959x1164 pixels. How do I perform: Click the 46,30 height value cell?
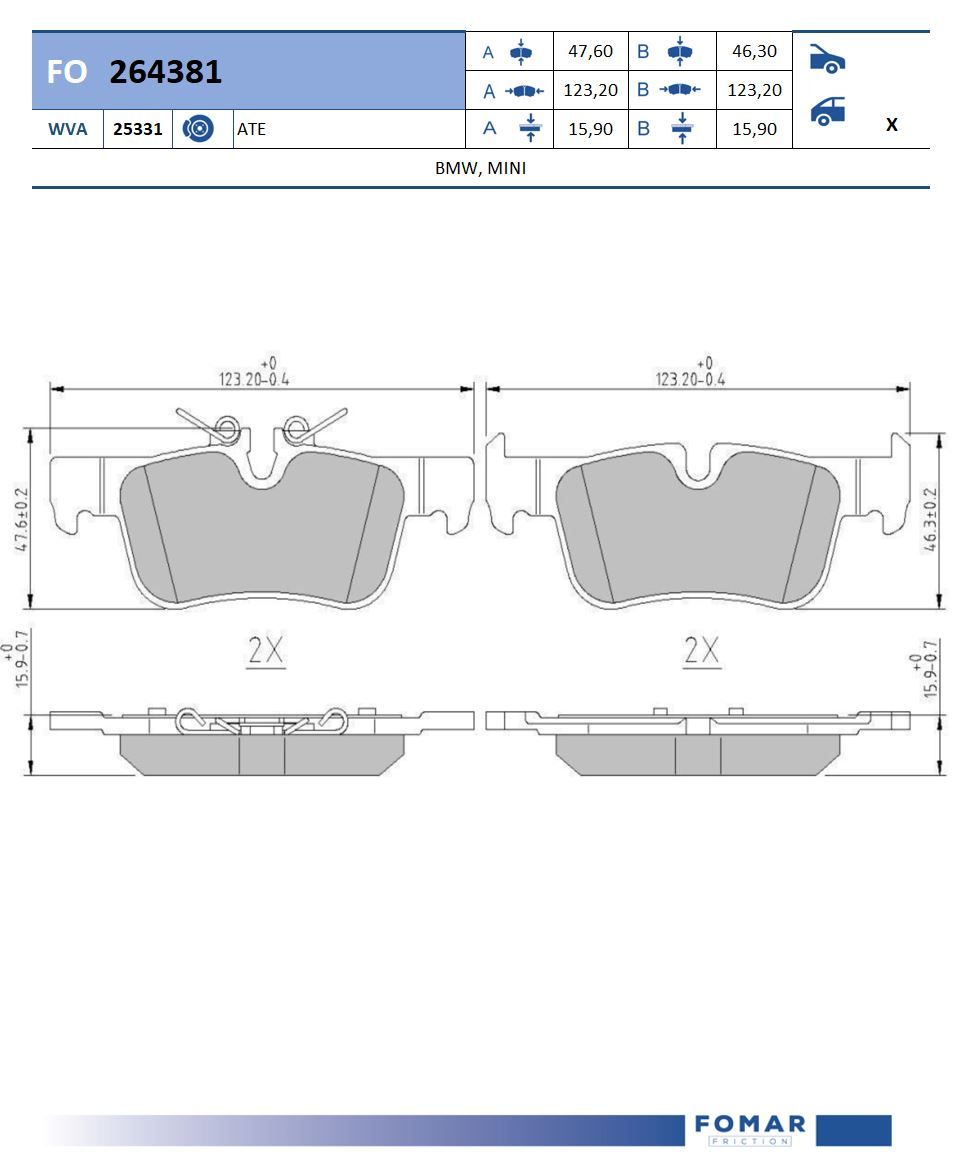click(x=754, y=52)
